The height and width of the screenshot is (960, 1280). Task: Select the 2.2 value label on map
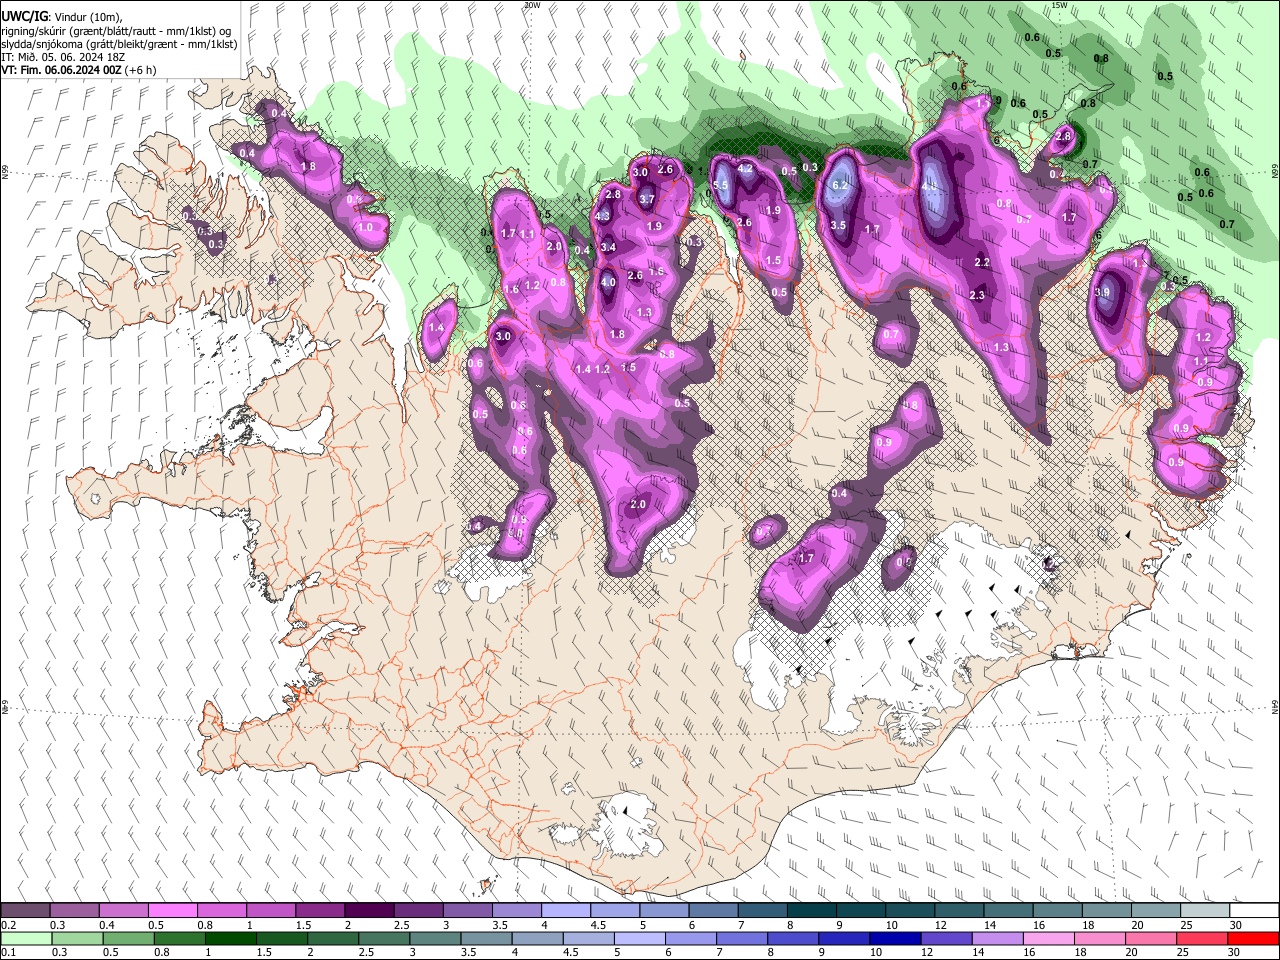[982, 262]
